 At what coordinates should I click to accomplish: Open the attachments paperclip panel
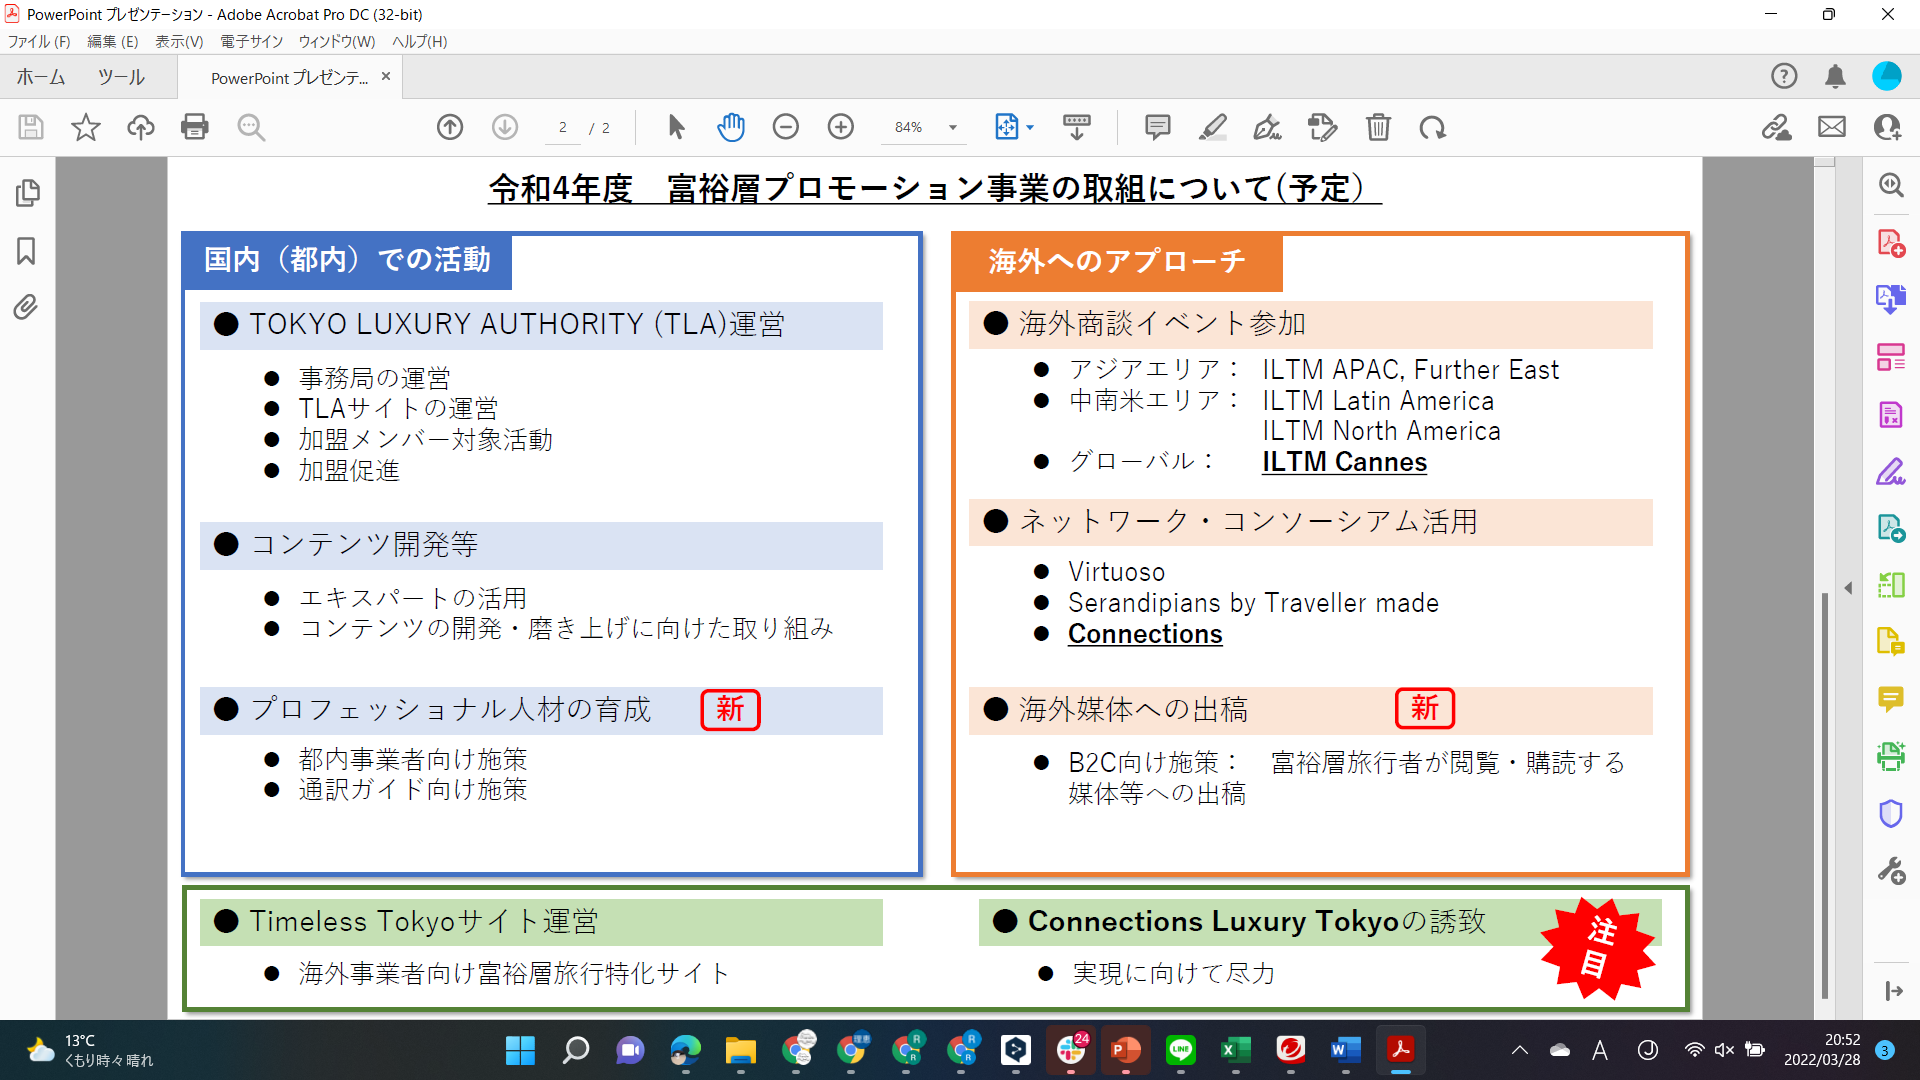click(27, 307)
